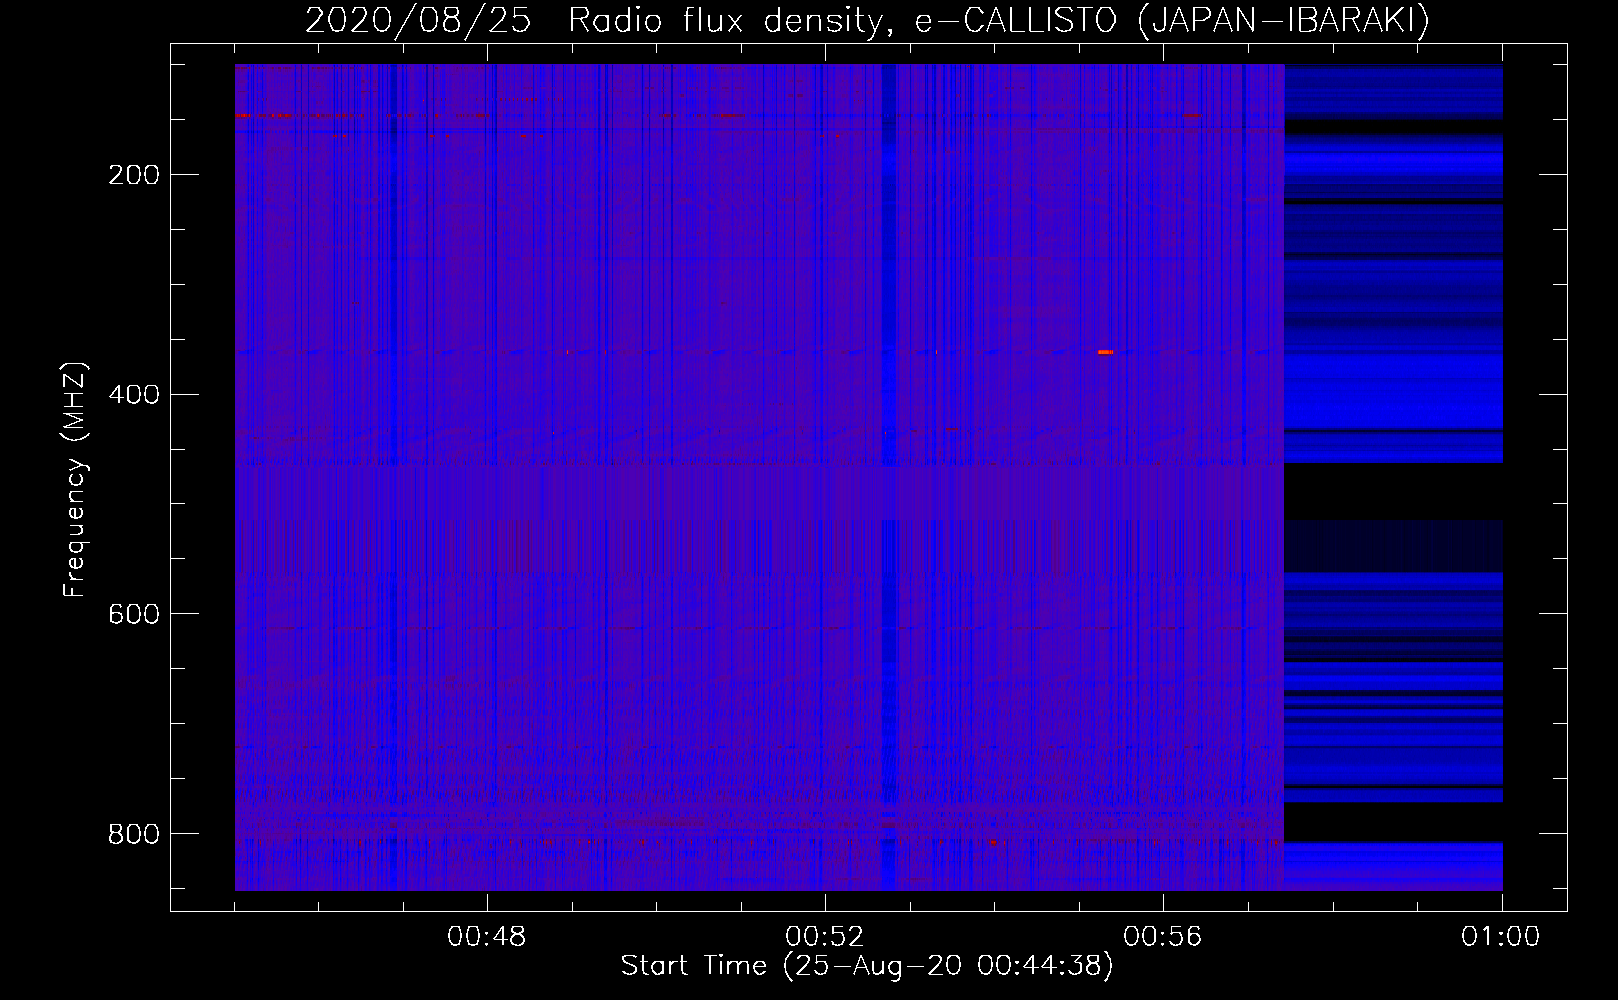Click the 800 frequency tick label
This screenshot has width=1618, height=1000.
pos(134,833)
